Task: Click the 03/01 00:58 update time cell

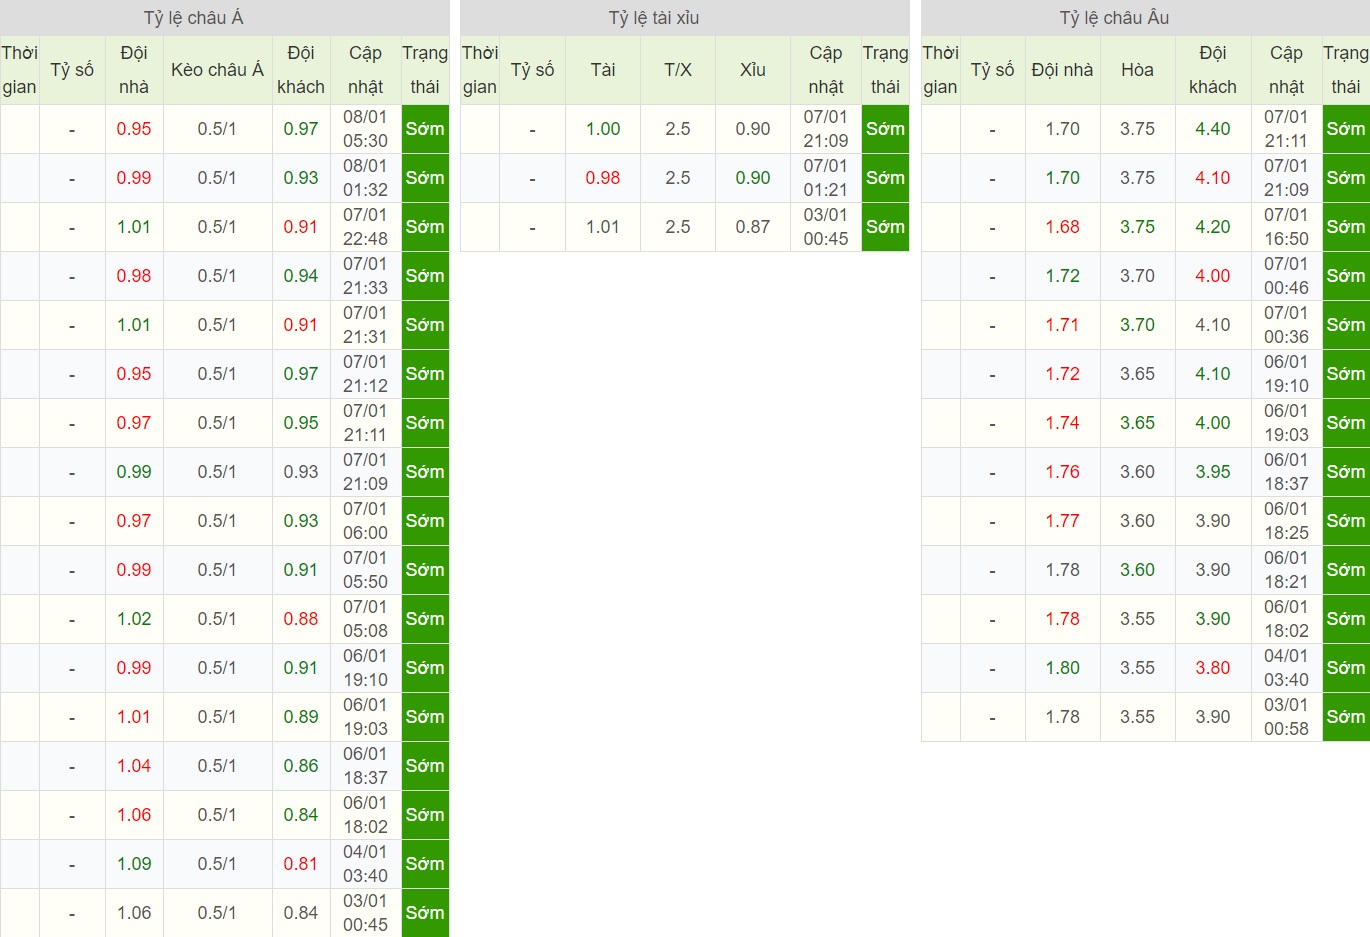Action: (1286, 717)
